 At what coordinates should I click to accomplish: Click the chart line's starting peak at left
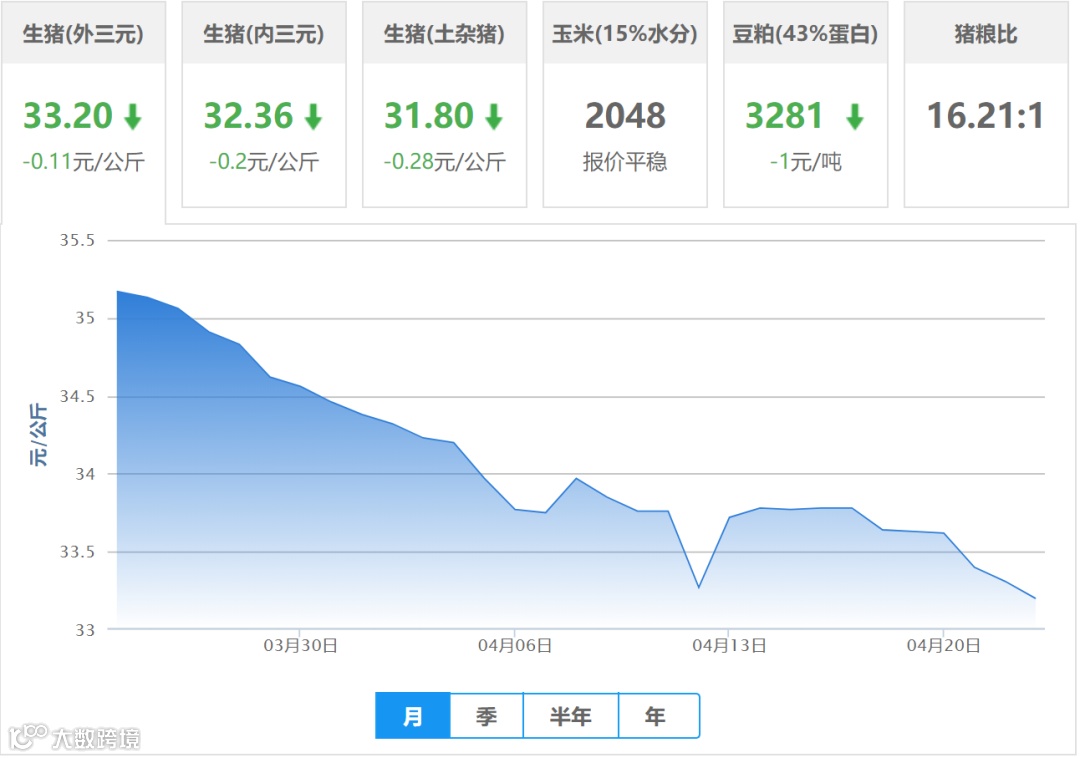[118, 291]
